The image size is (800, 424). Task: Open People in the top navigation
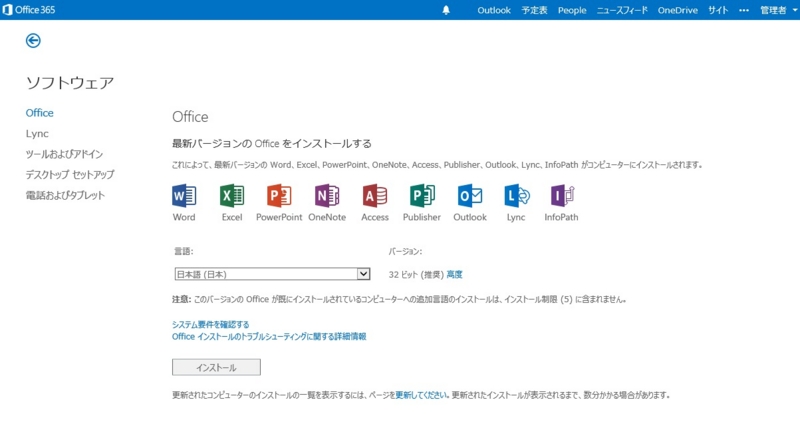click(x=572, y=10)
